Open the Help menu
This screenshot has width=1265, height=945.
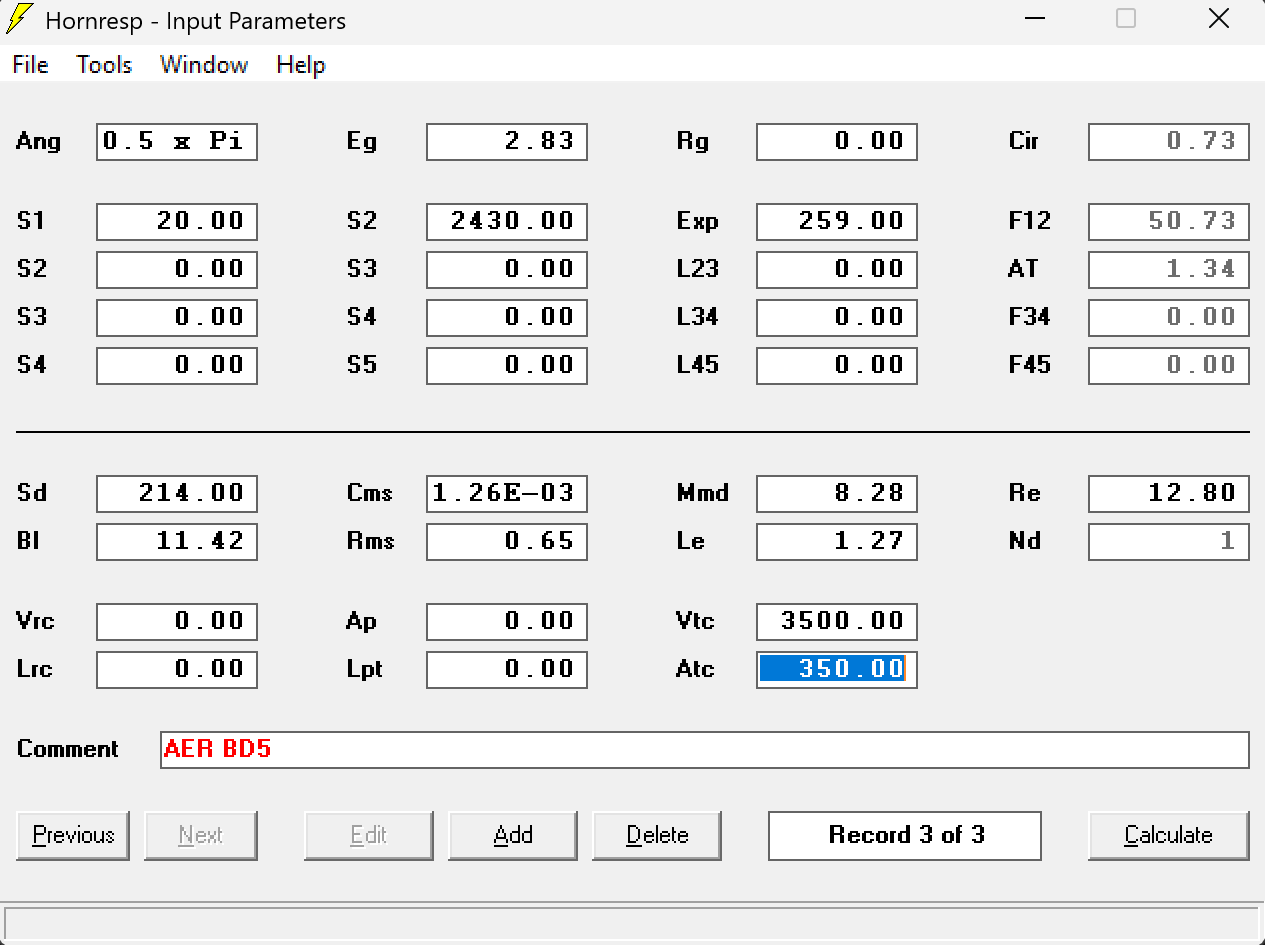click(301, 65)
